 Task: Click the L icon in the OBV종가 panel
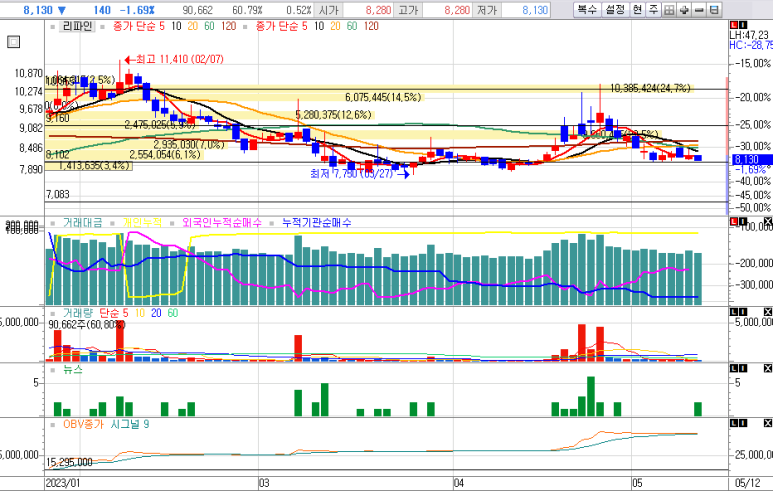coord(735,423)
